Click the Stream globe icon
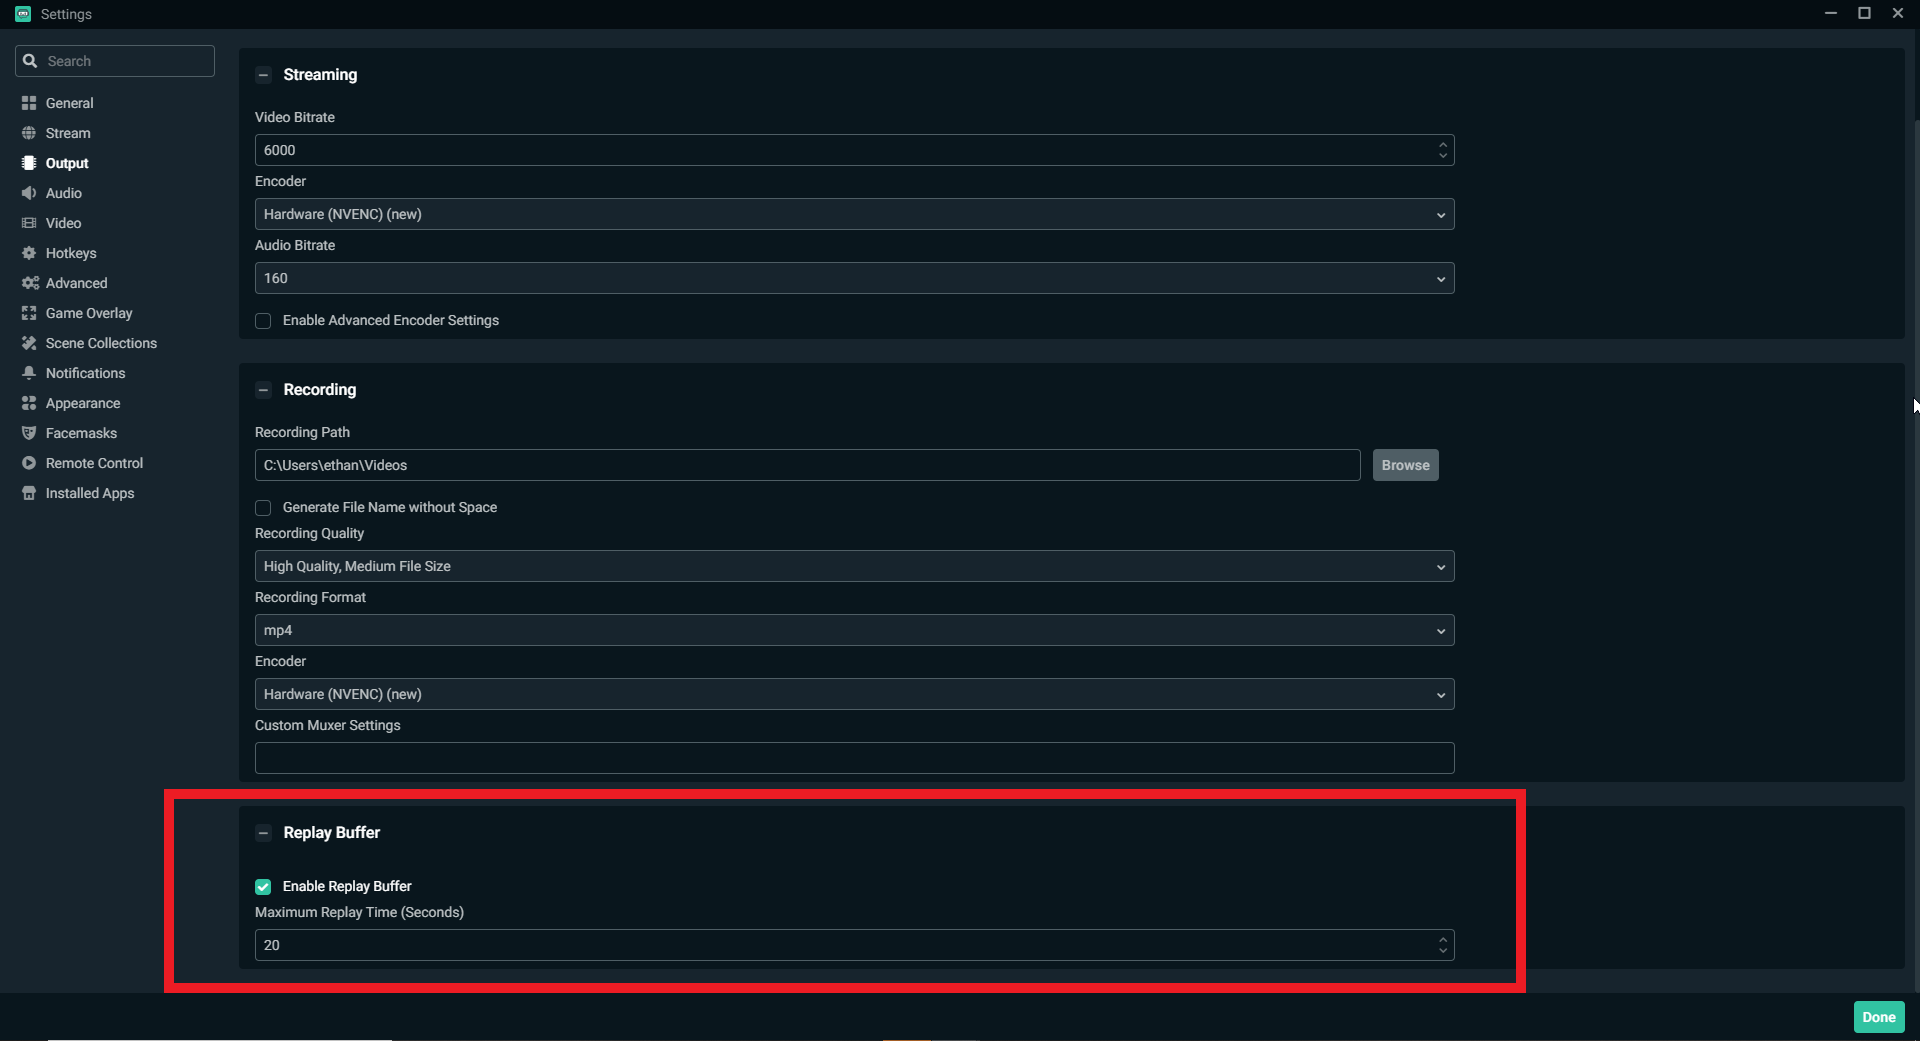 pyautogui.click(x=29, y=133)
